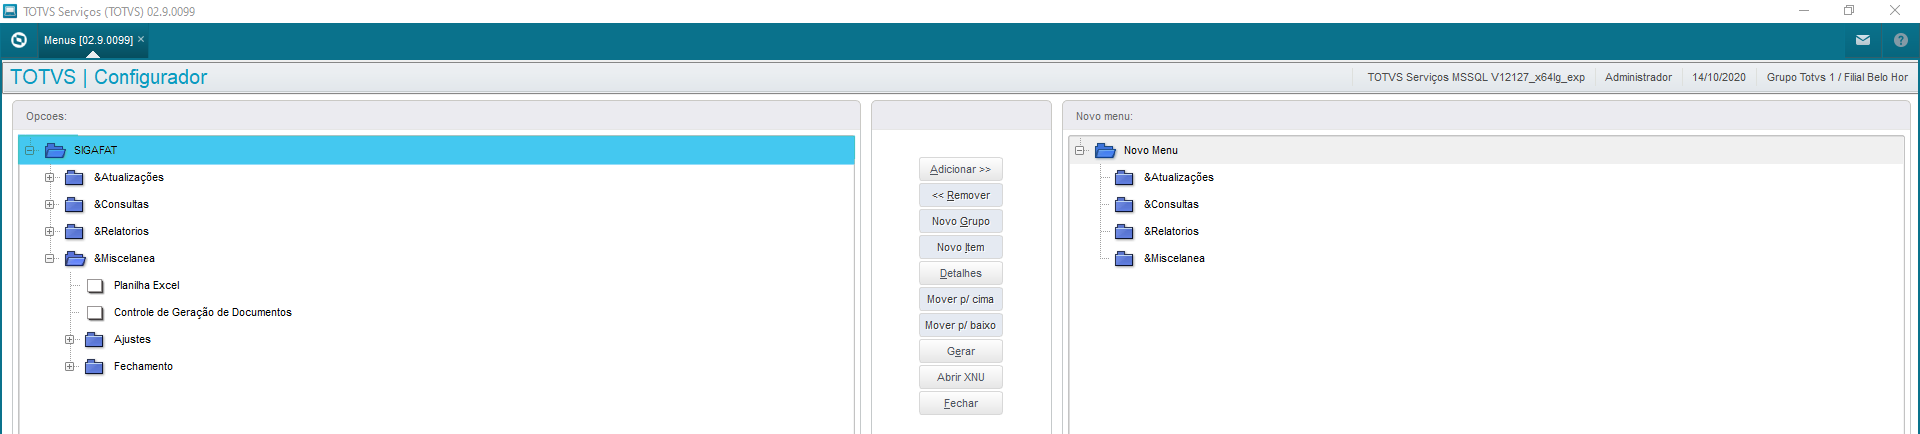This screenshot has height=434, width=1920.
Task: Select the Ajustes label
Action: point(132,339)
